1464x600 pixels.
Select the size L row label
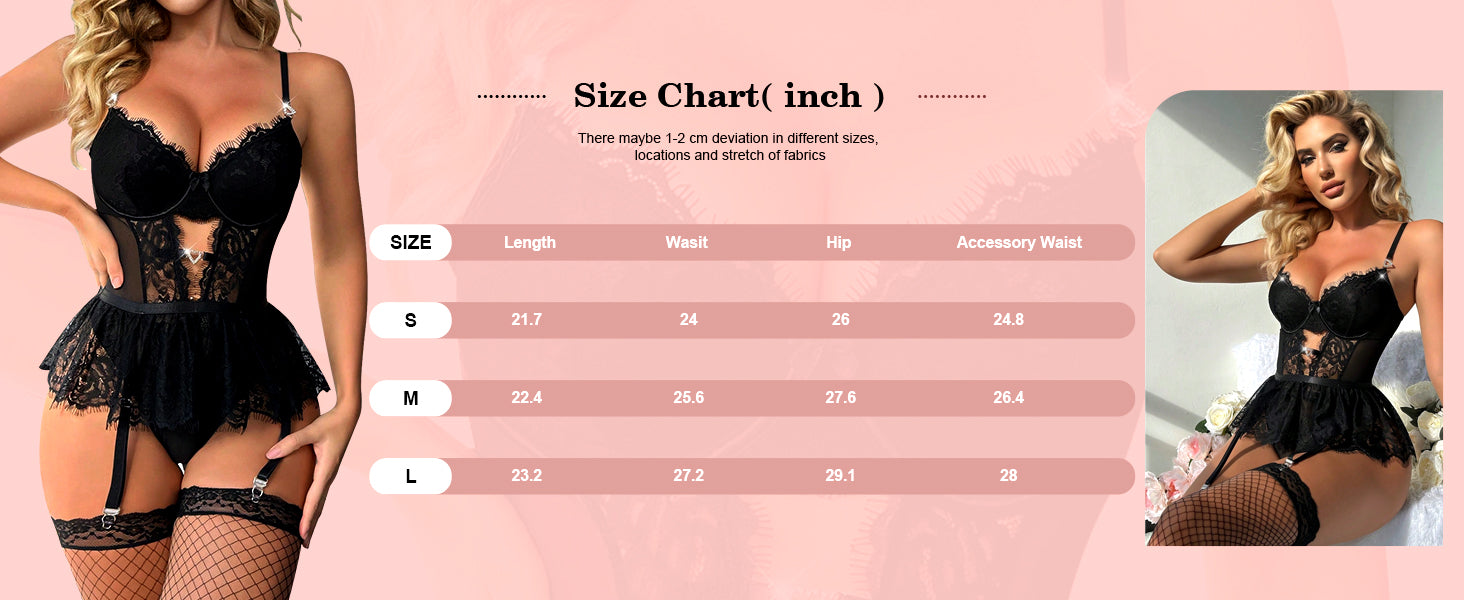[411, 476]
